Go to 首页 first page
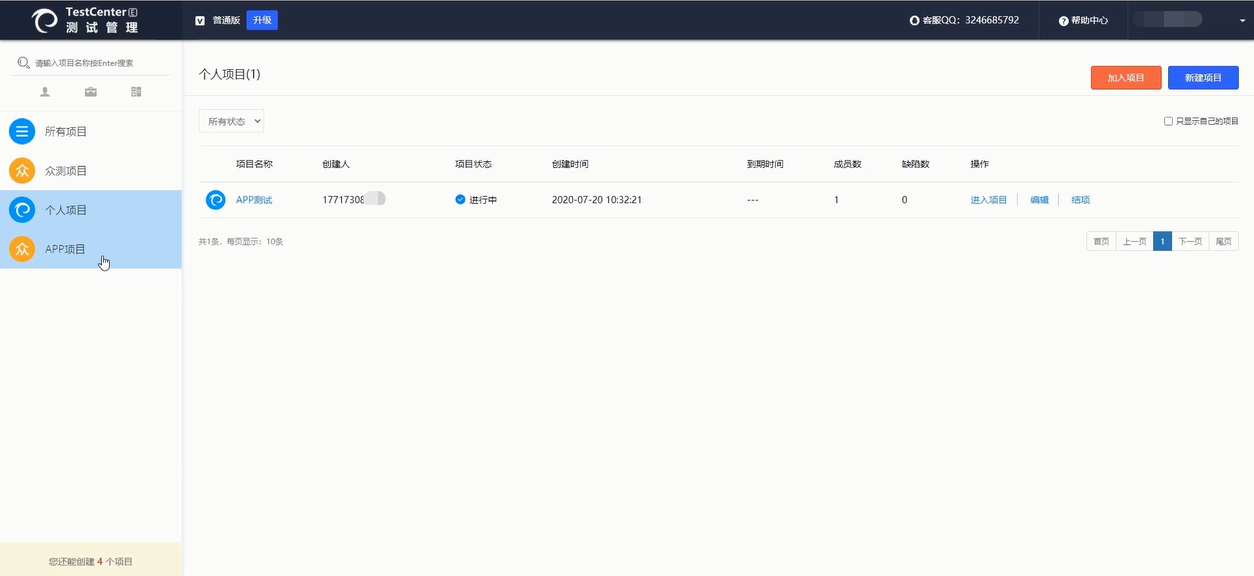The width and height of the screenshot is (1254, 576). [x=1101, y=241]
